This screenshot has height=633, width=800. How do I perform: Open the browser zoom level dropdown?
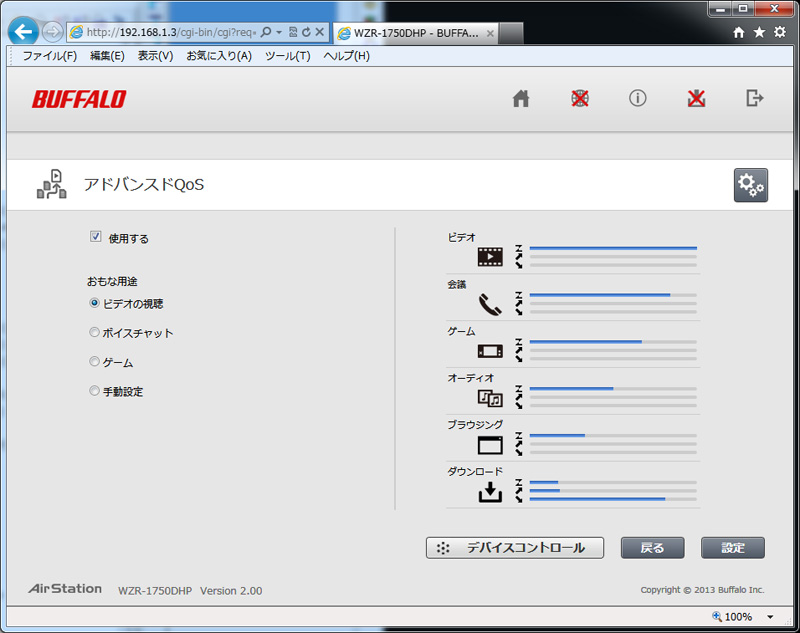[x=771, y=617]
